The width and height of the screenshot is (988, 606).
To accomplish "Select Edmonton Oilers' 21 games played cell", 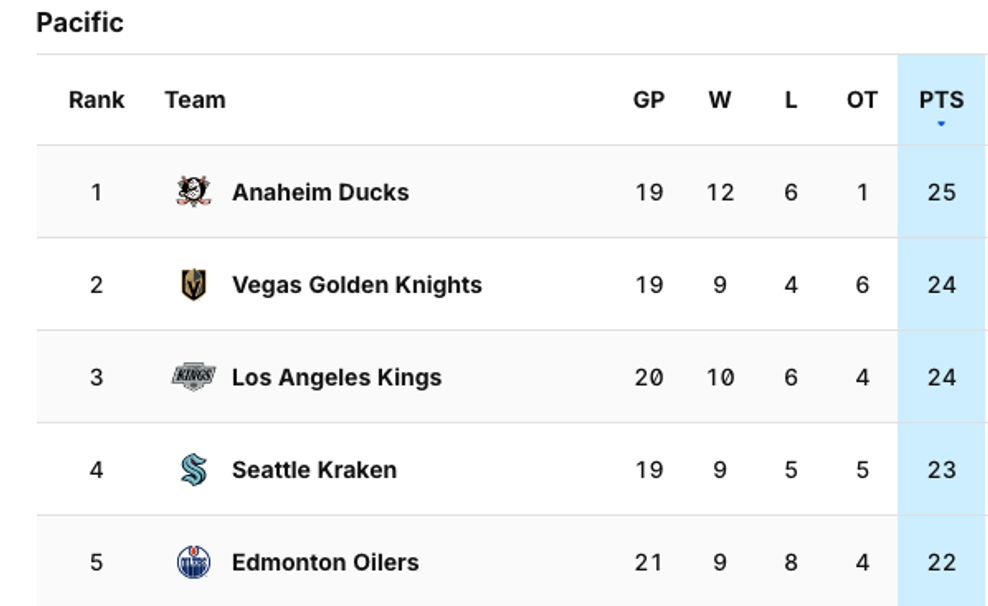I will tap(649, 562).
